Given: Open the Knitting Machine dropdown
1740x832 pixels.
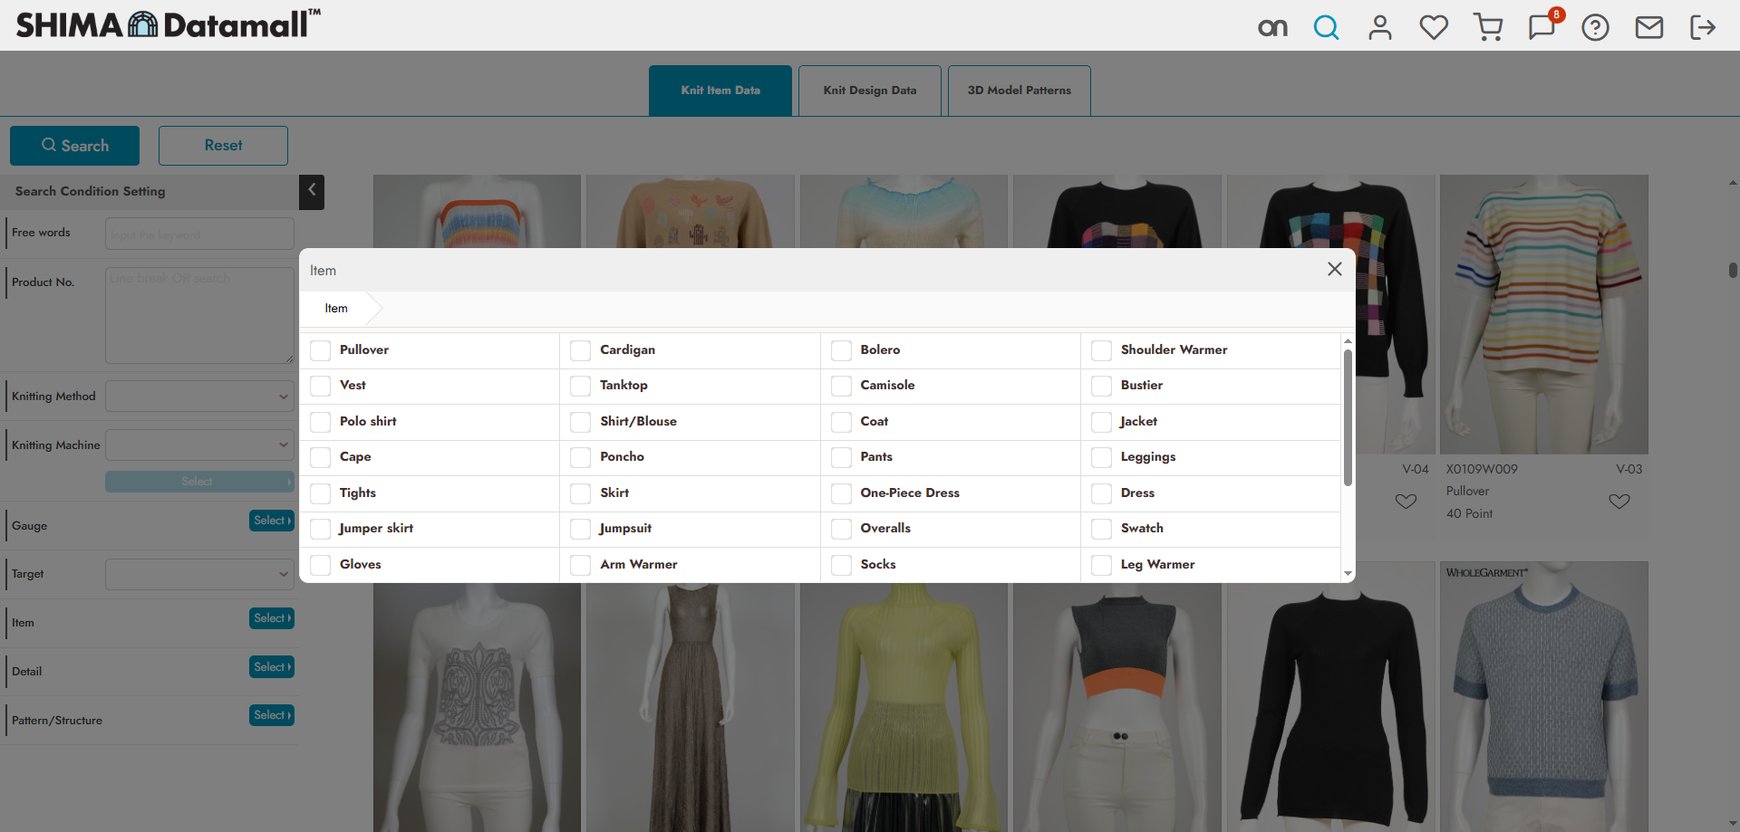Looking at the screenshot, I should pos(200,445).
